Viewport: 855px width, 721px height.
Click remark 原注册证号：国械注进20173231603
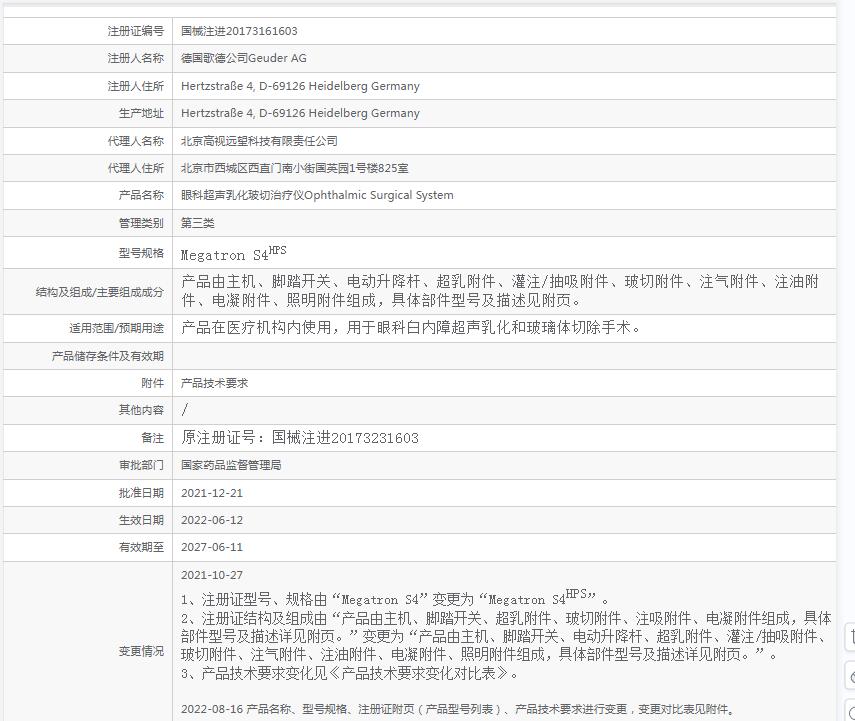[300, 438]
